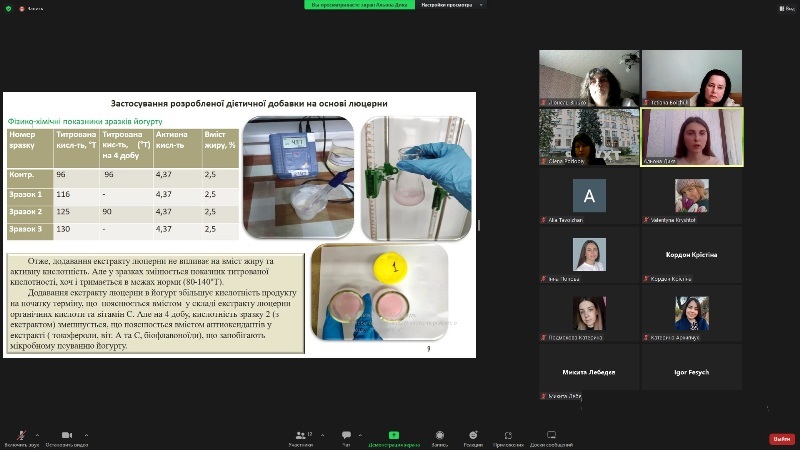Click the 'Контр.' row label in the table

point(22,174)
